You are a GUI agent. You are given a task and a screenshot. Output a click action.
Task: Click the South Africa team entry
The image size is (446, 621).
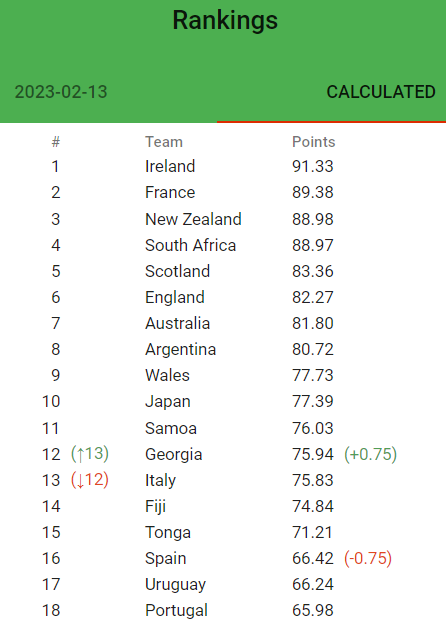(191, 245)
